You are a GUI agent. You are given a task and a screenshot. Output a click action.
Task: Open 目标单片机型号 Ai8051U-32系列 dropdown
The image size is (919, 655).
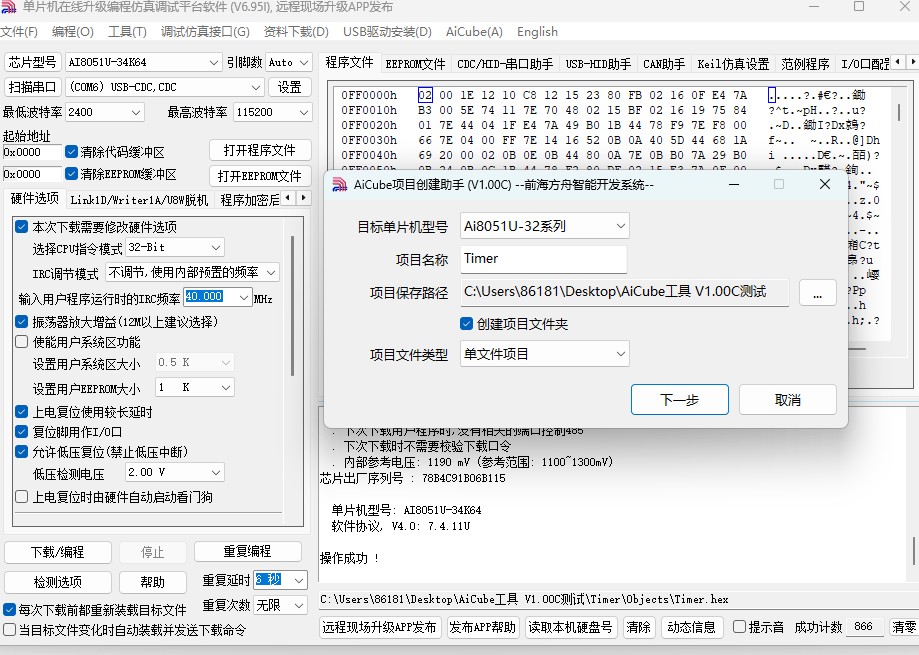tap(544, 226)
